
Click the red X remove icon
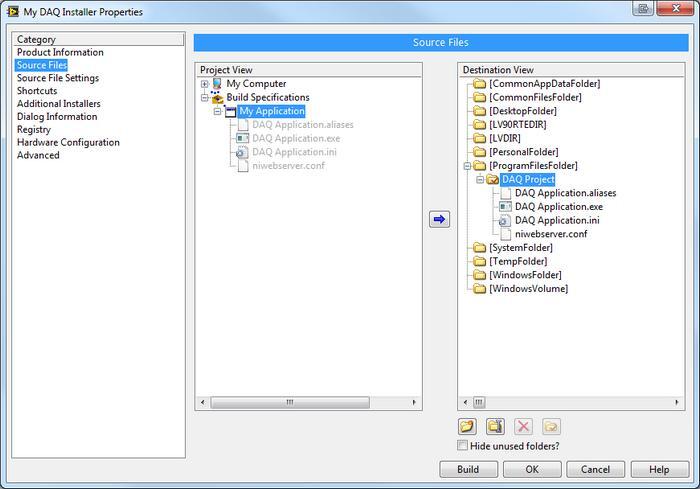[x=523, y=426]
